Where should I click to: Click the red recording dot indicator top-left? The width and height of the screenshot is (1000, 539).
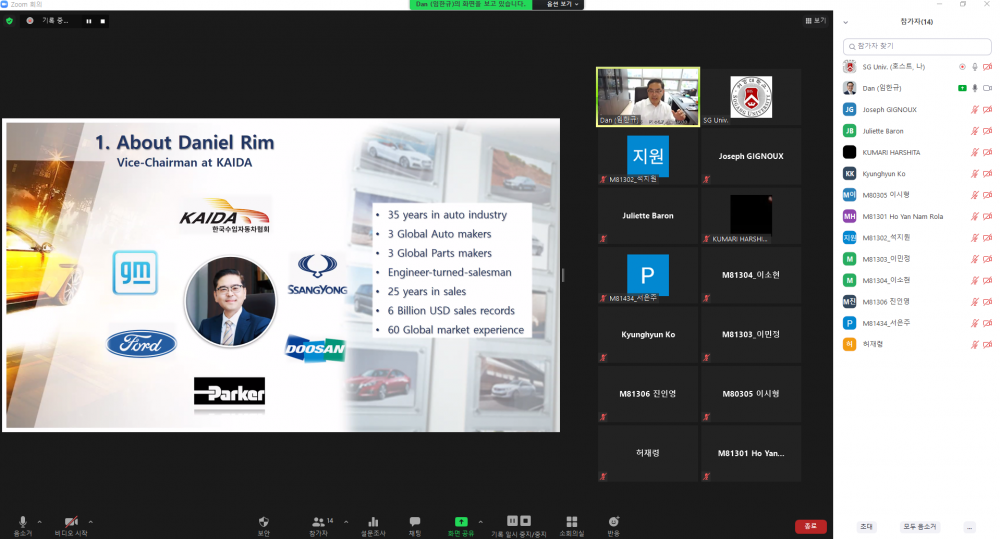tap(29, 20)
